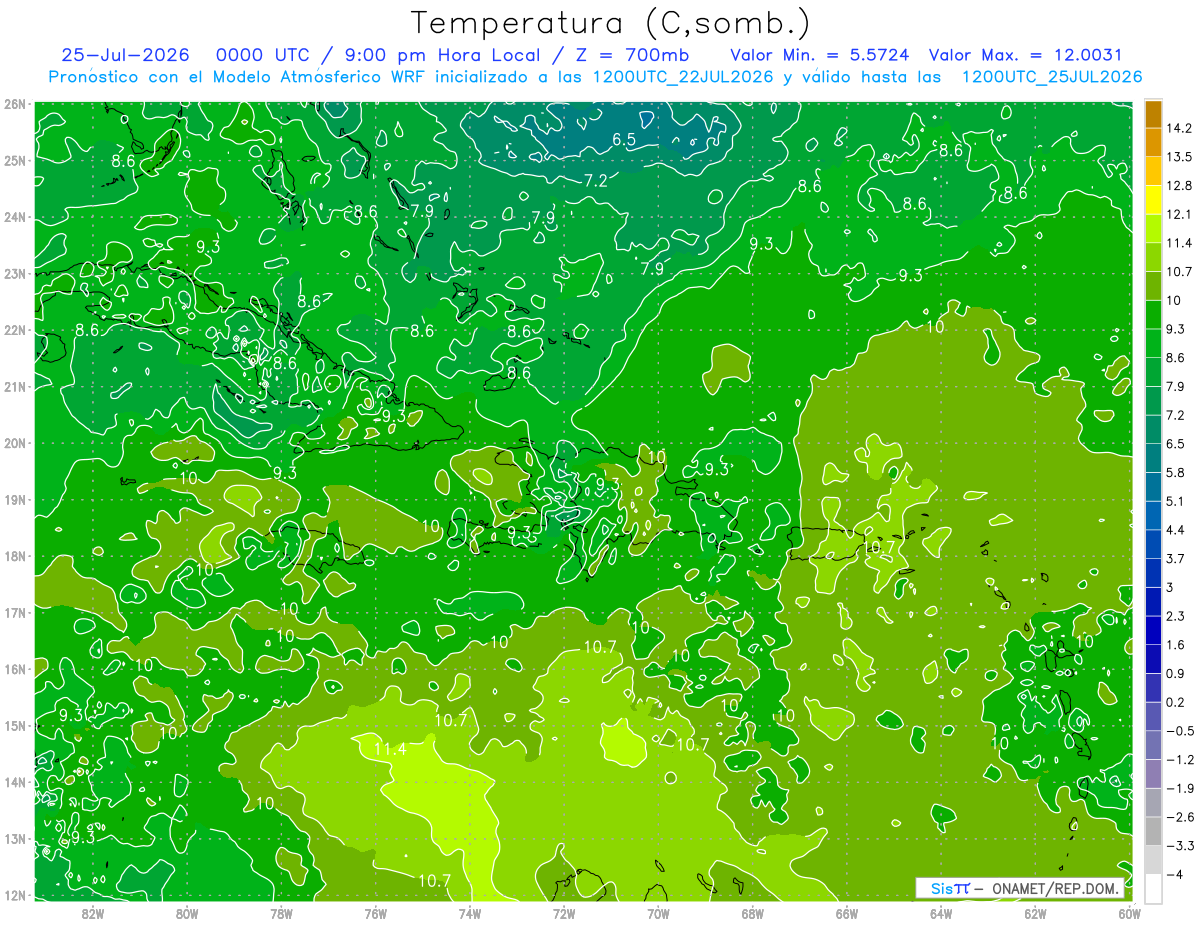
Task: Click the "Temperatura (C,somb.)" chart title
Action: point(611,23)
